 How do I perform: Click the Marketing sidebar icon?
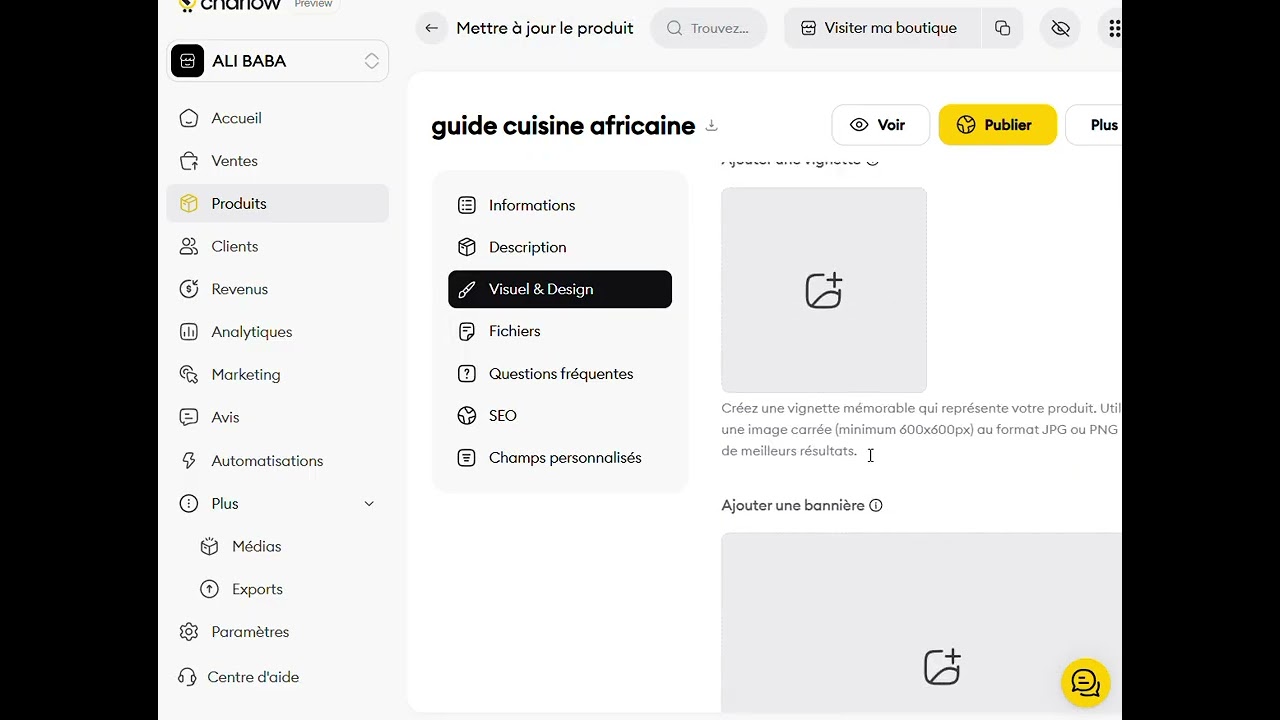(x=189, y=374)
